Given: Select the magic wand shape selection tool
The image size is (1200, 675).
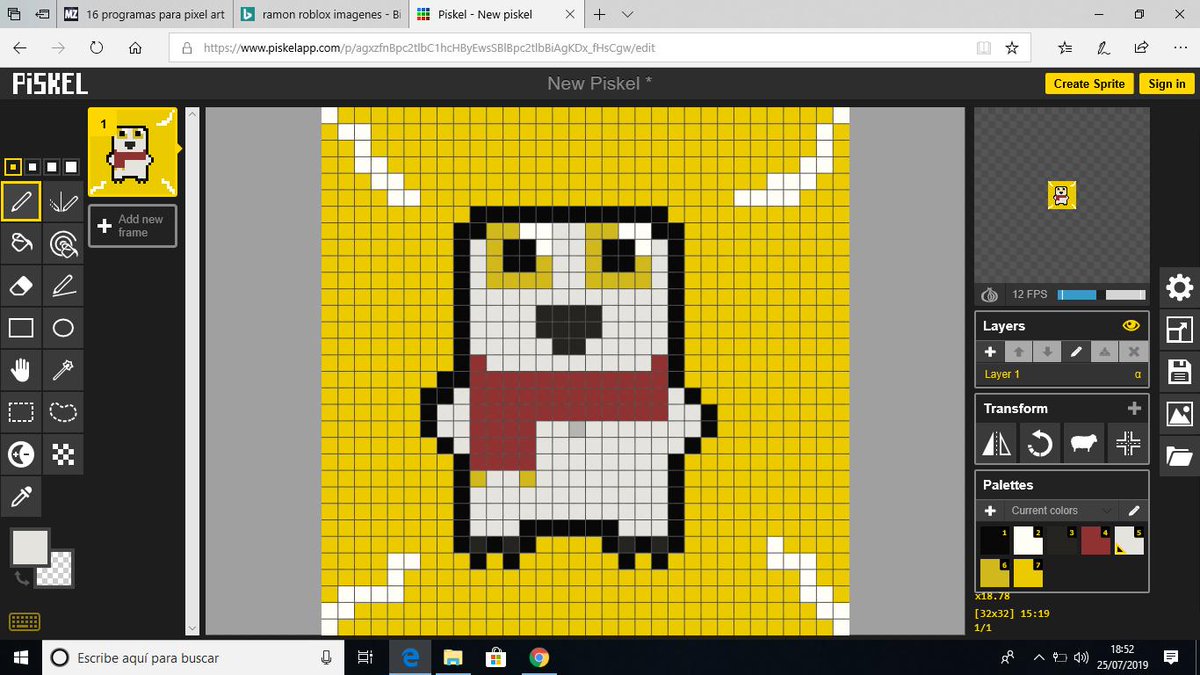Looking at the screenshot, I should click(63, 370).
